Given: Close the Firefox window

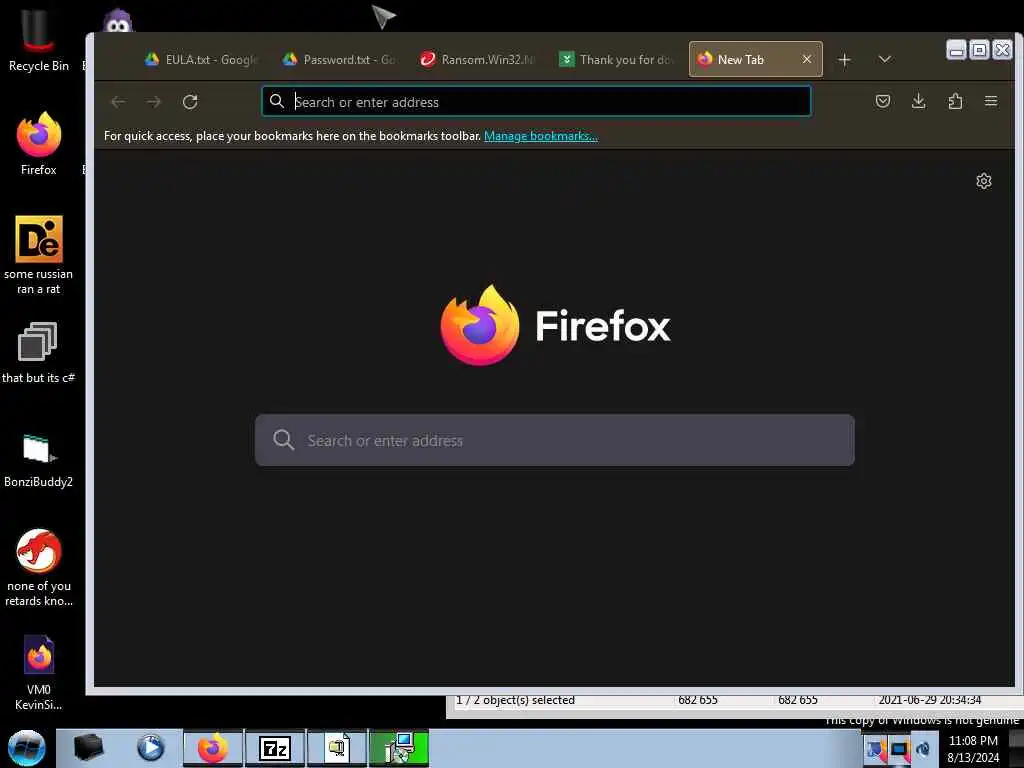Looking at the screenshot, I should click(1002, 50).
